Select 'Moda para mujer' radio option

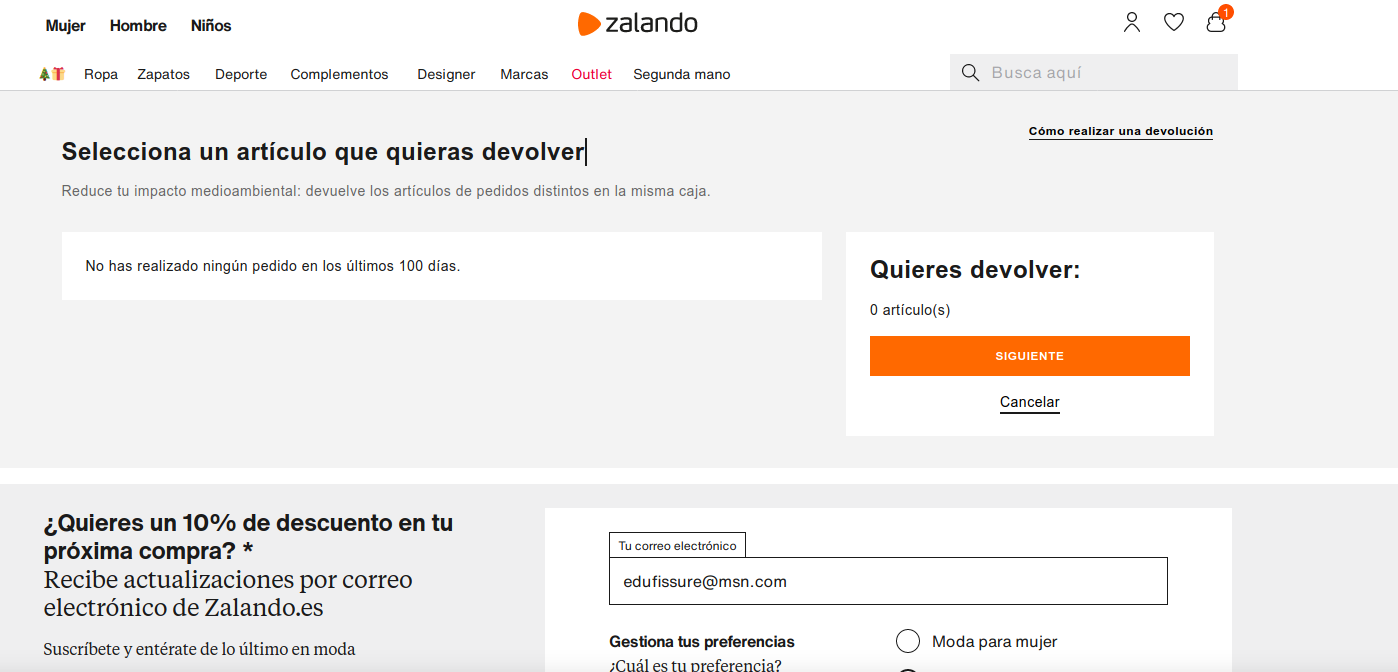[x=908, y=641]
